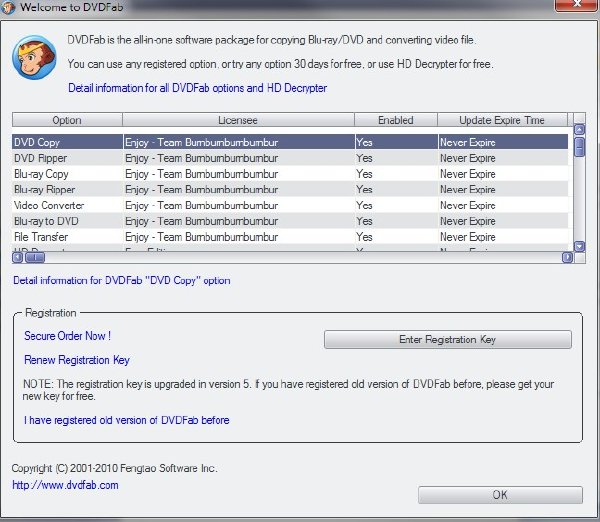
Task: Open detail information for DVD Copy option link
Action: (x=122, y=281)
